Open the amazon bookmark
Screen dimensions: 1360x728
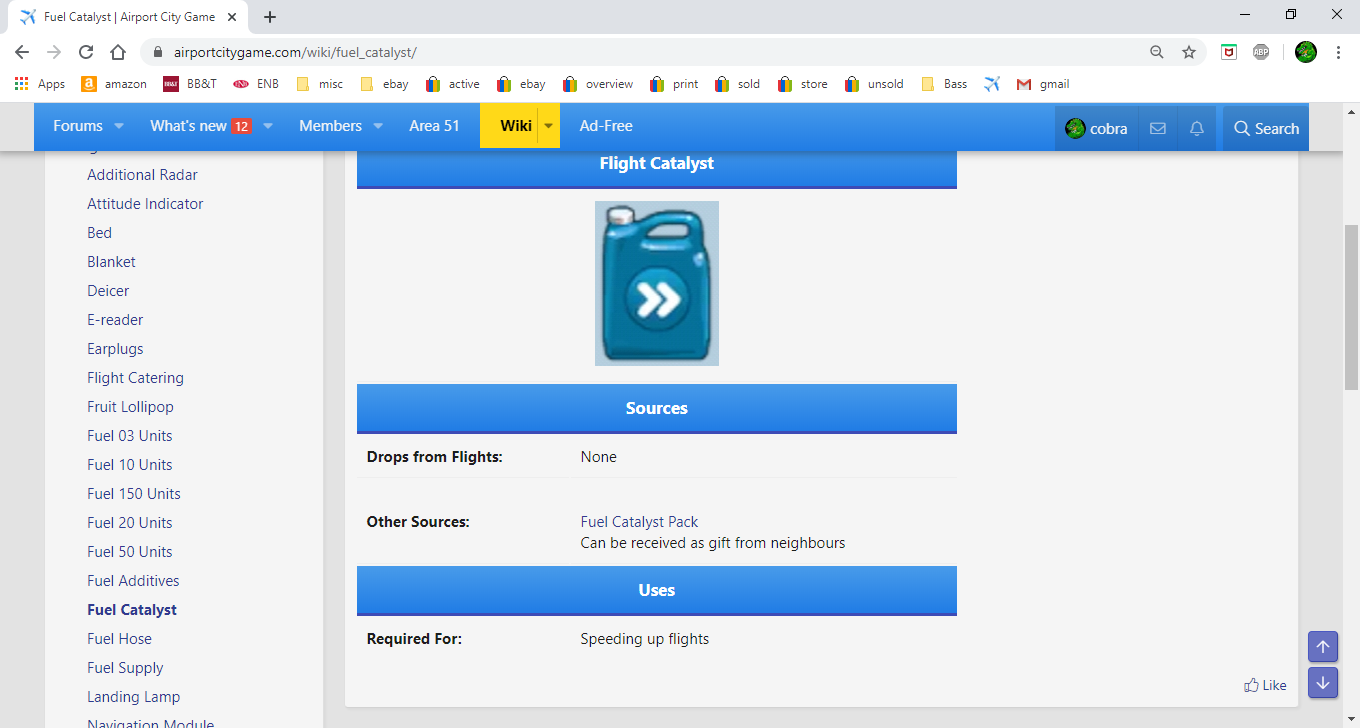pos(114,84)
